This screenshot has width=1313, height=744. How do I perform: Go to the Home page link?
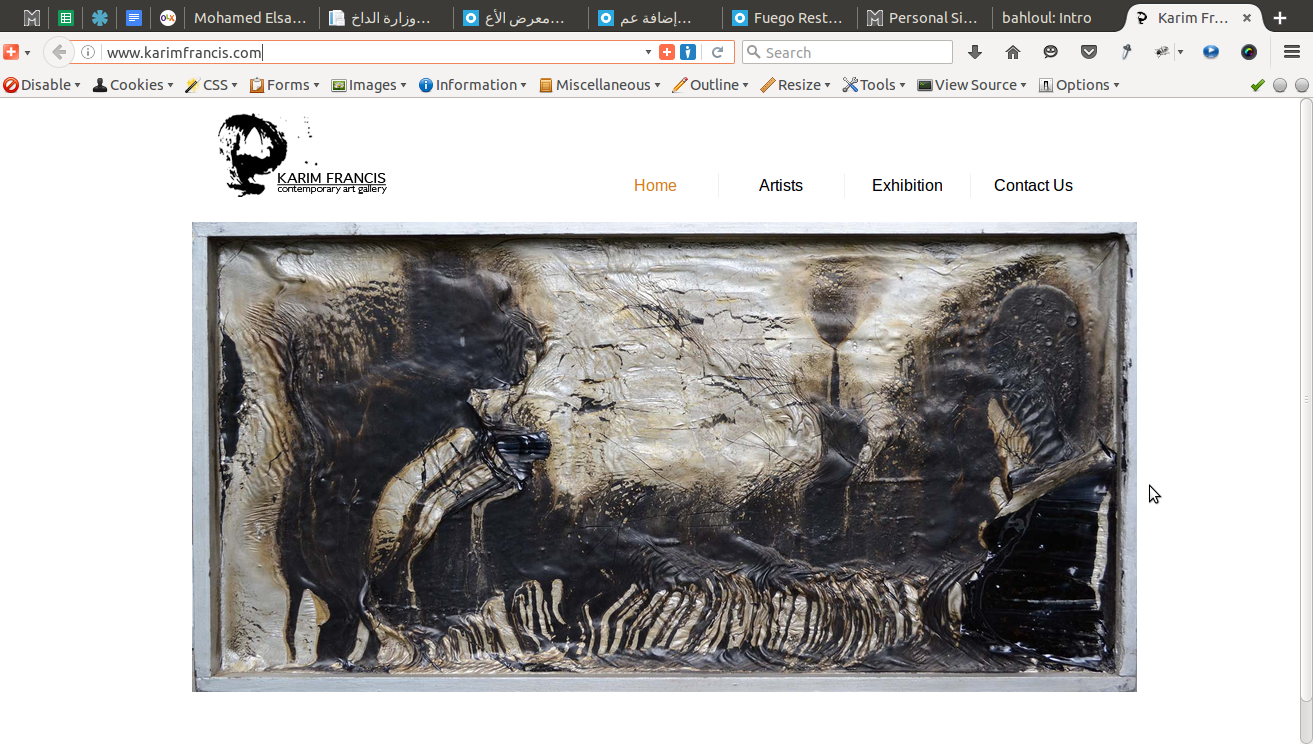click(x=655, y=185)
